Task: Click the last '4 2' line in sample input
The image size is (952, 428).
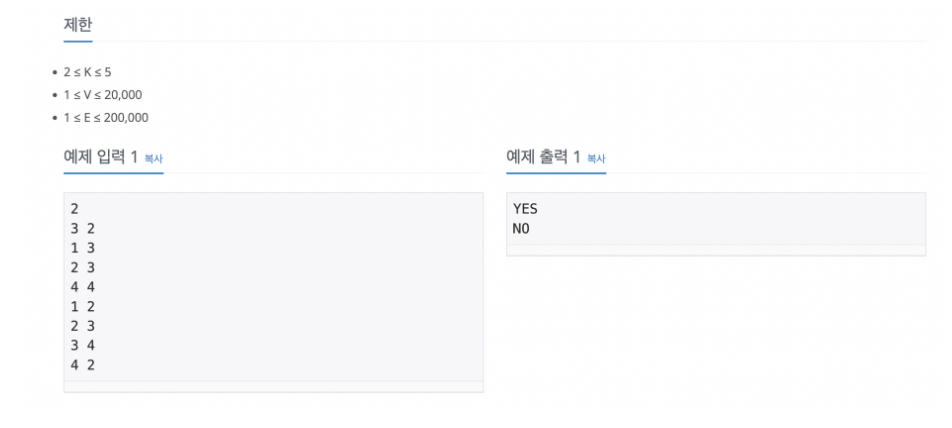Action: click(x=83, y=365)
